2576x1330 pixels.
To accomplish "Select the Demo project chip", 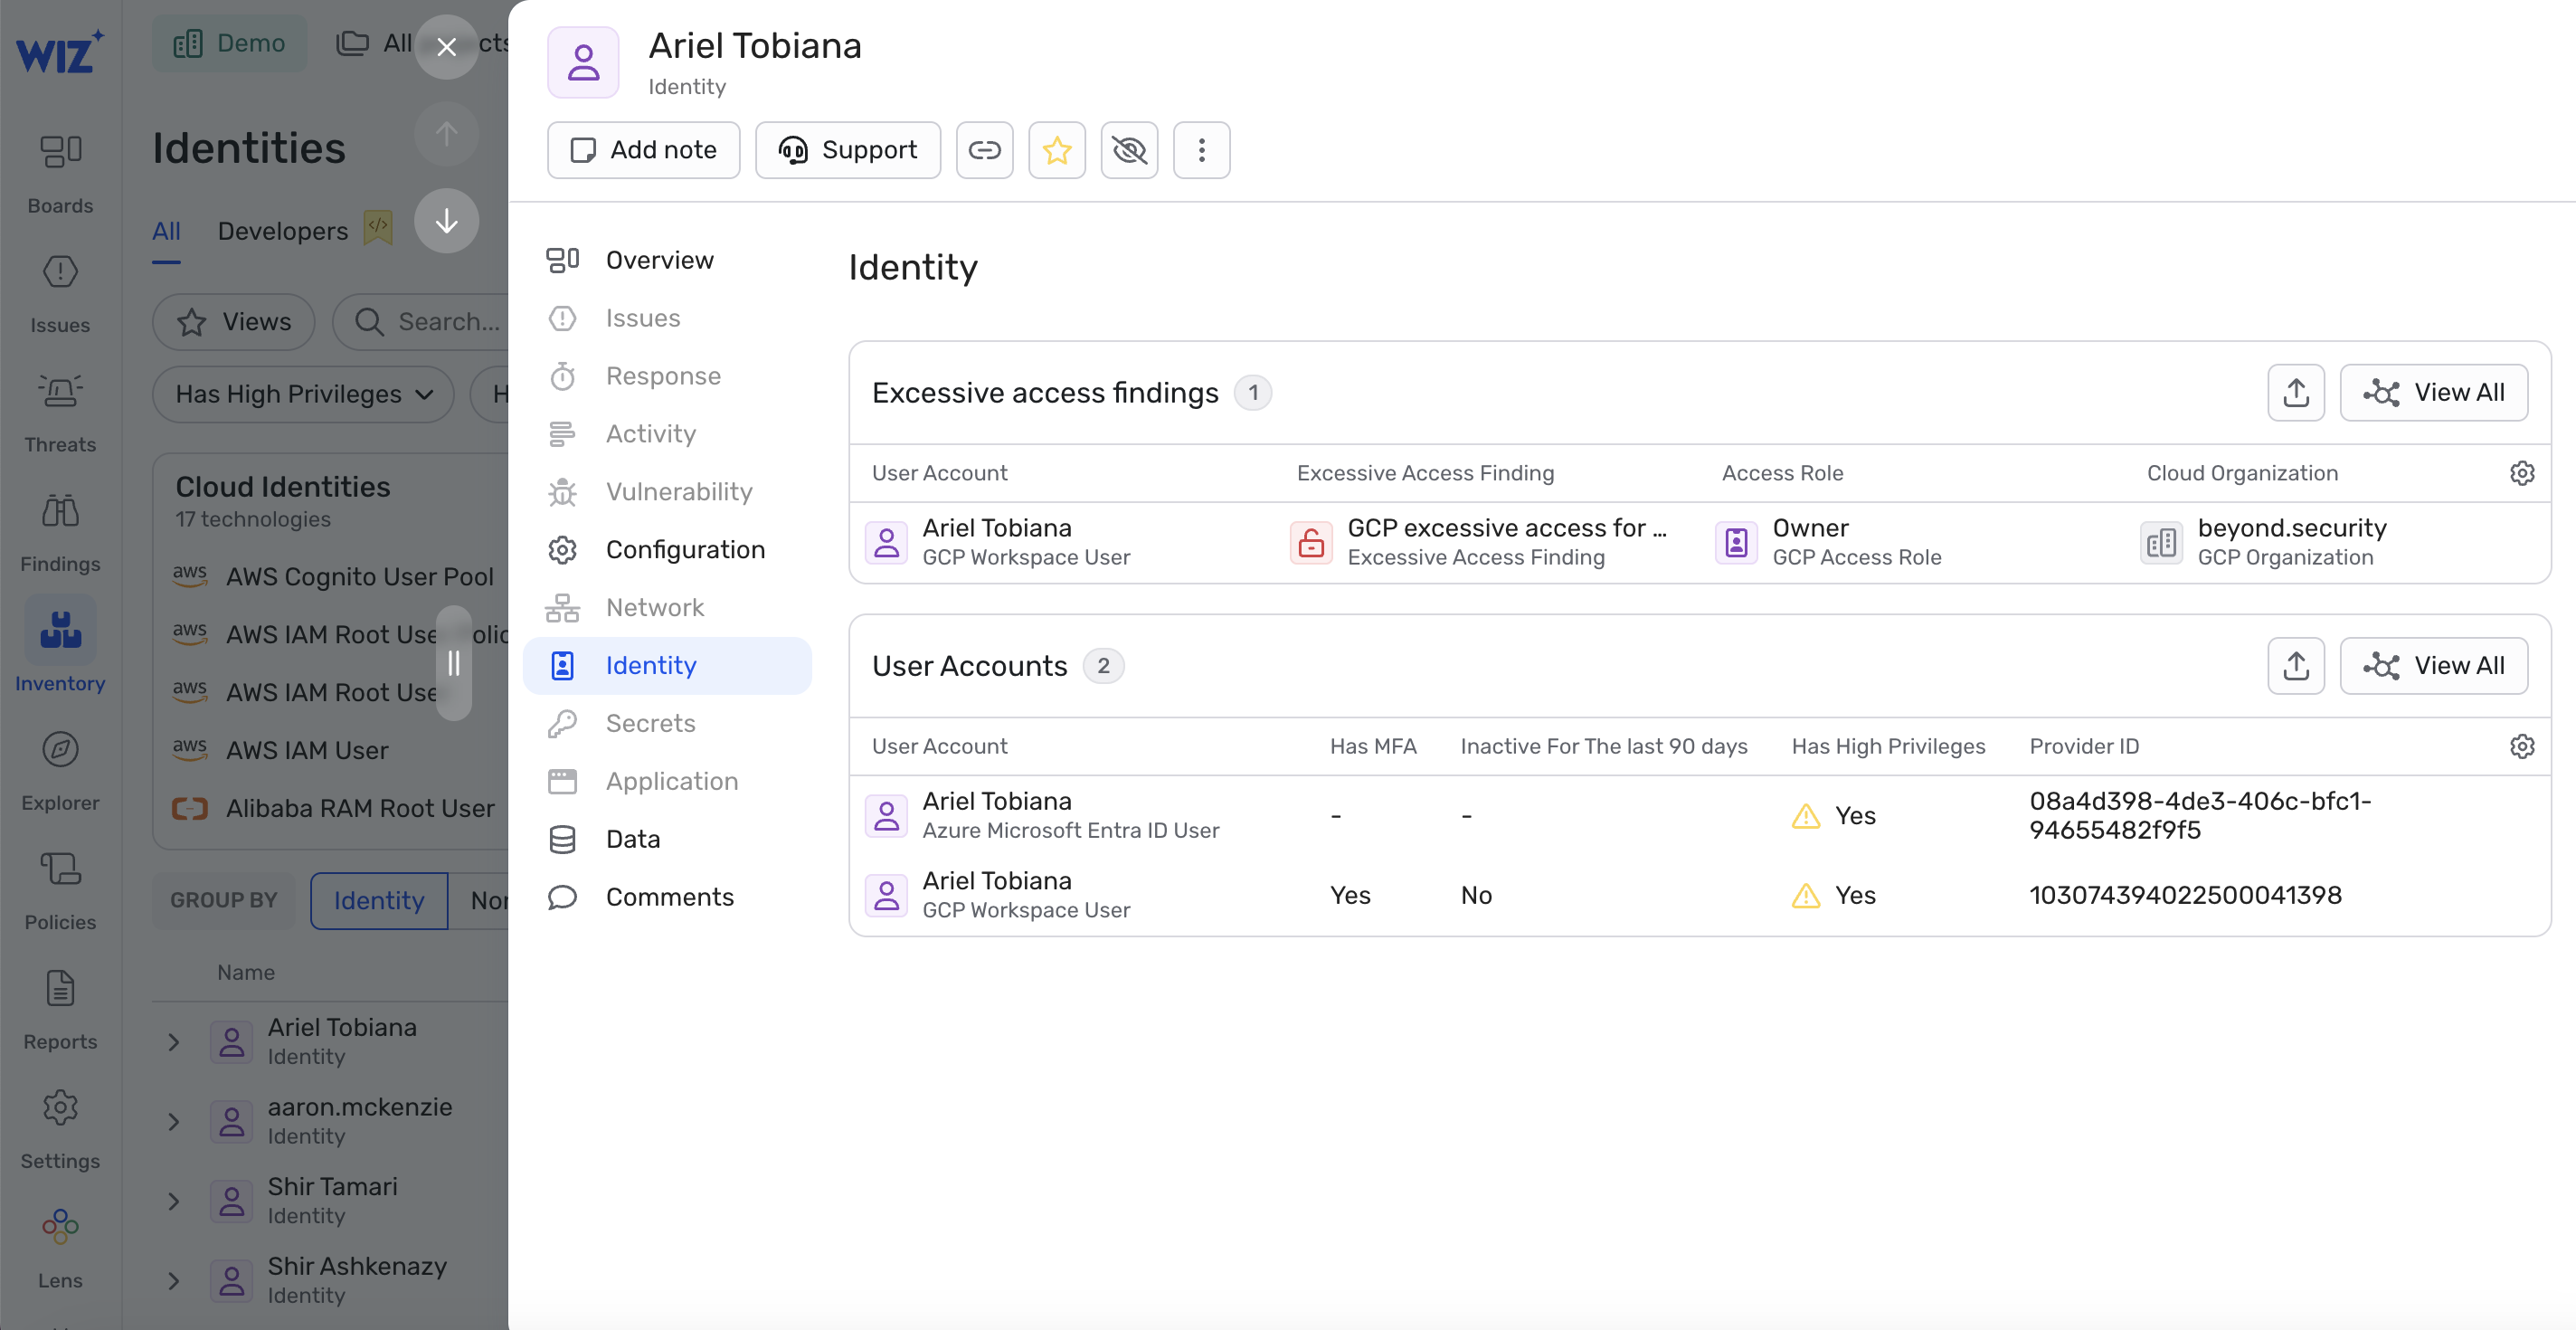I will (x=230, y=43).
